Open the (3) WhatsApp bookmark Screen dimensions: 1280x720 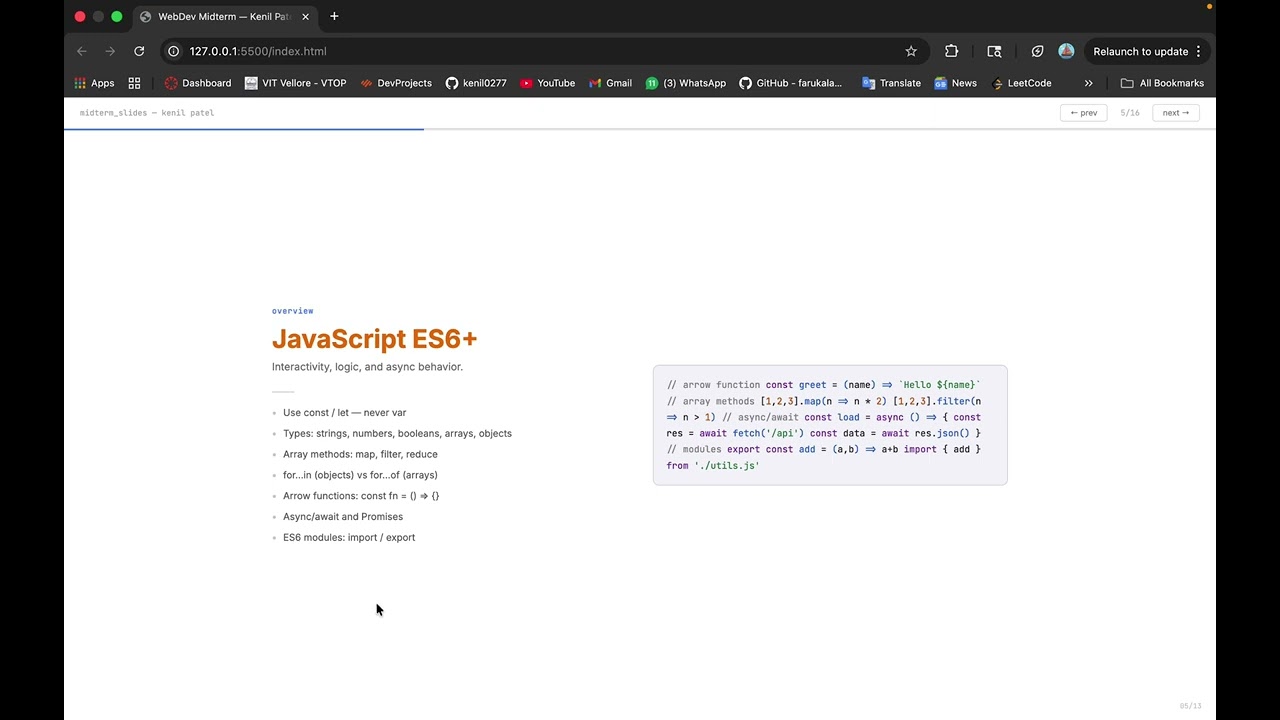[685, 83]
